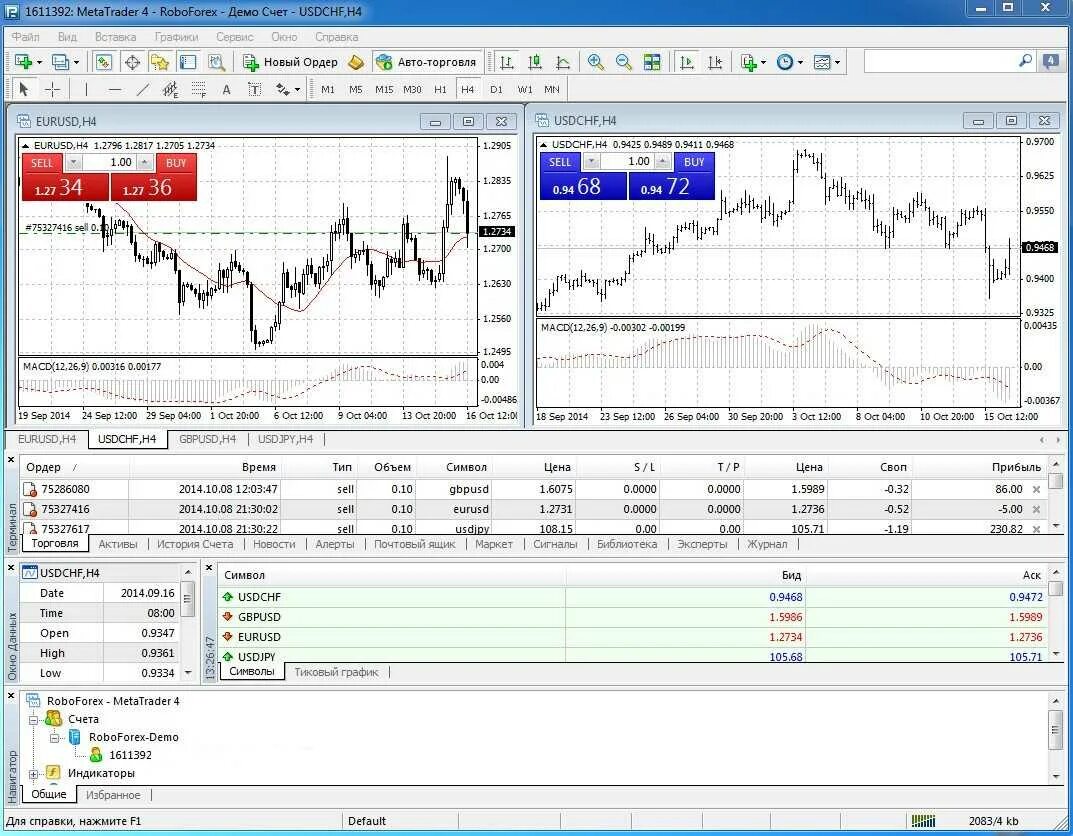This screenshot has width=1073, height=836.
Task: Switch timeframe to H1
Action: tap(440, 89)
